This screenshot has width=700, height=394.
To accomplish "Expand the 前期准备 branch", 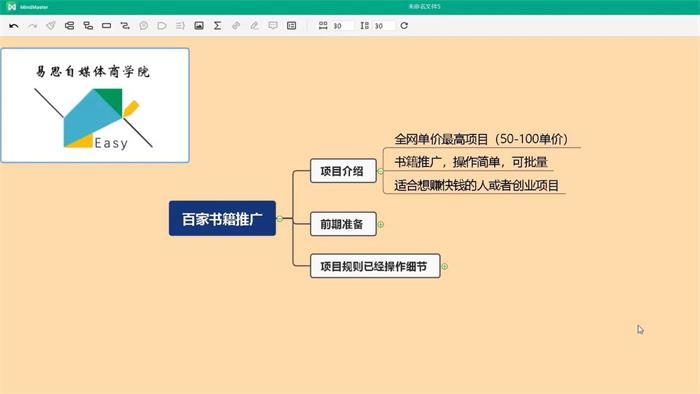I will click(x=380, y=224).
